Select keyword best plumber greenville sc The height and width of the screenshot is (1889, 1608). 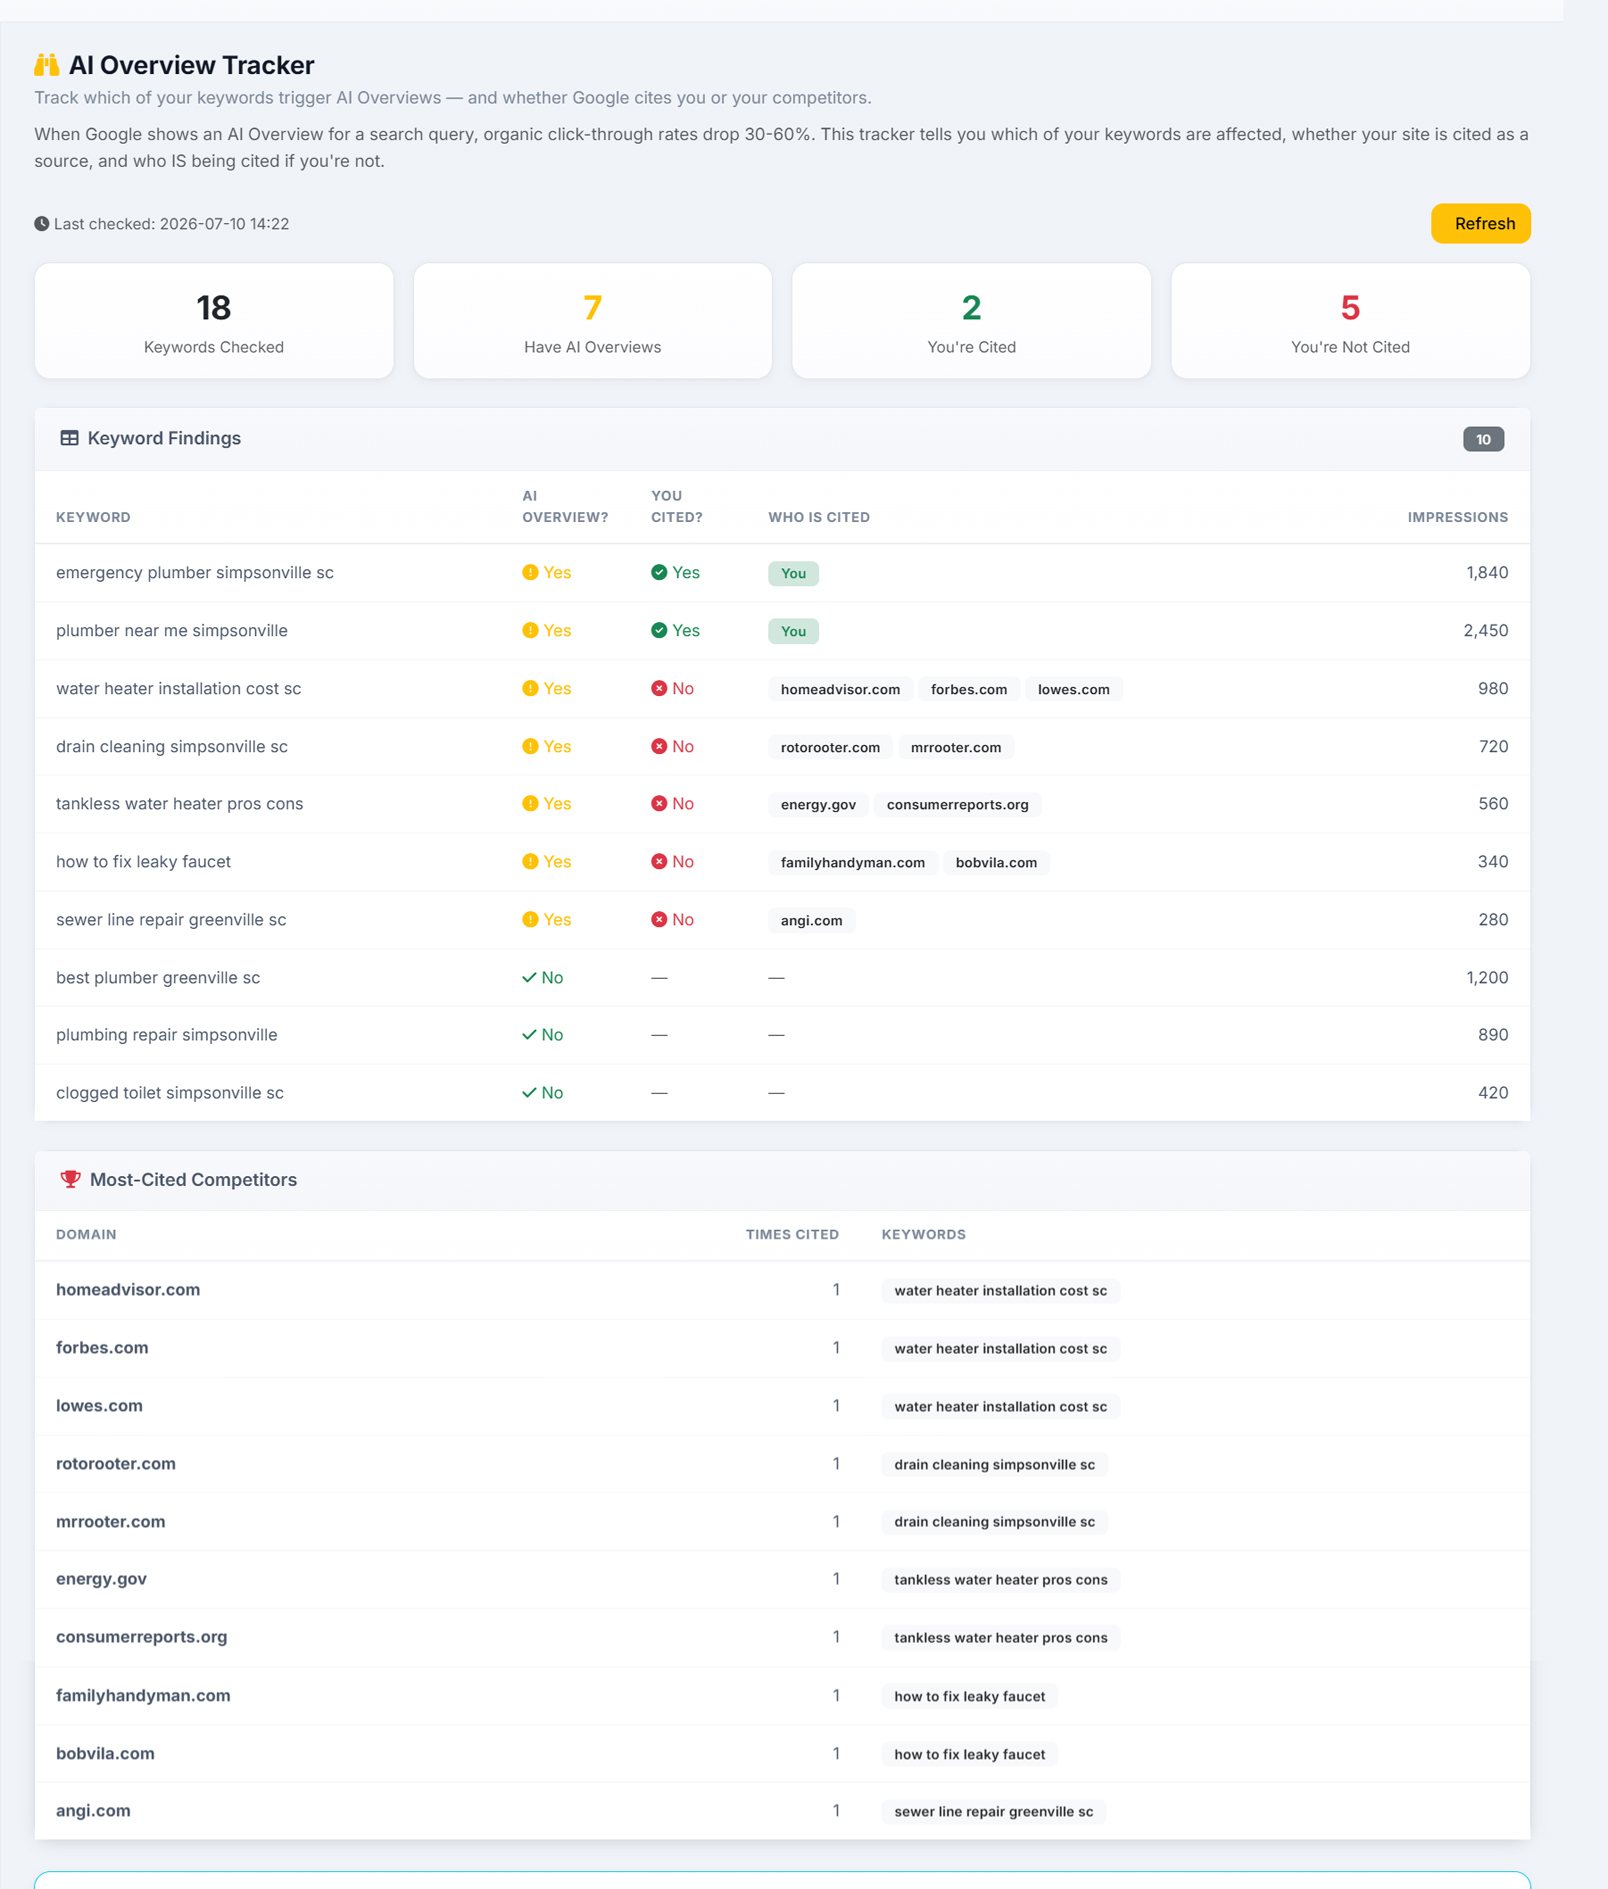[x=158, y=977]
